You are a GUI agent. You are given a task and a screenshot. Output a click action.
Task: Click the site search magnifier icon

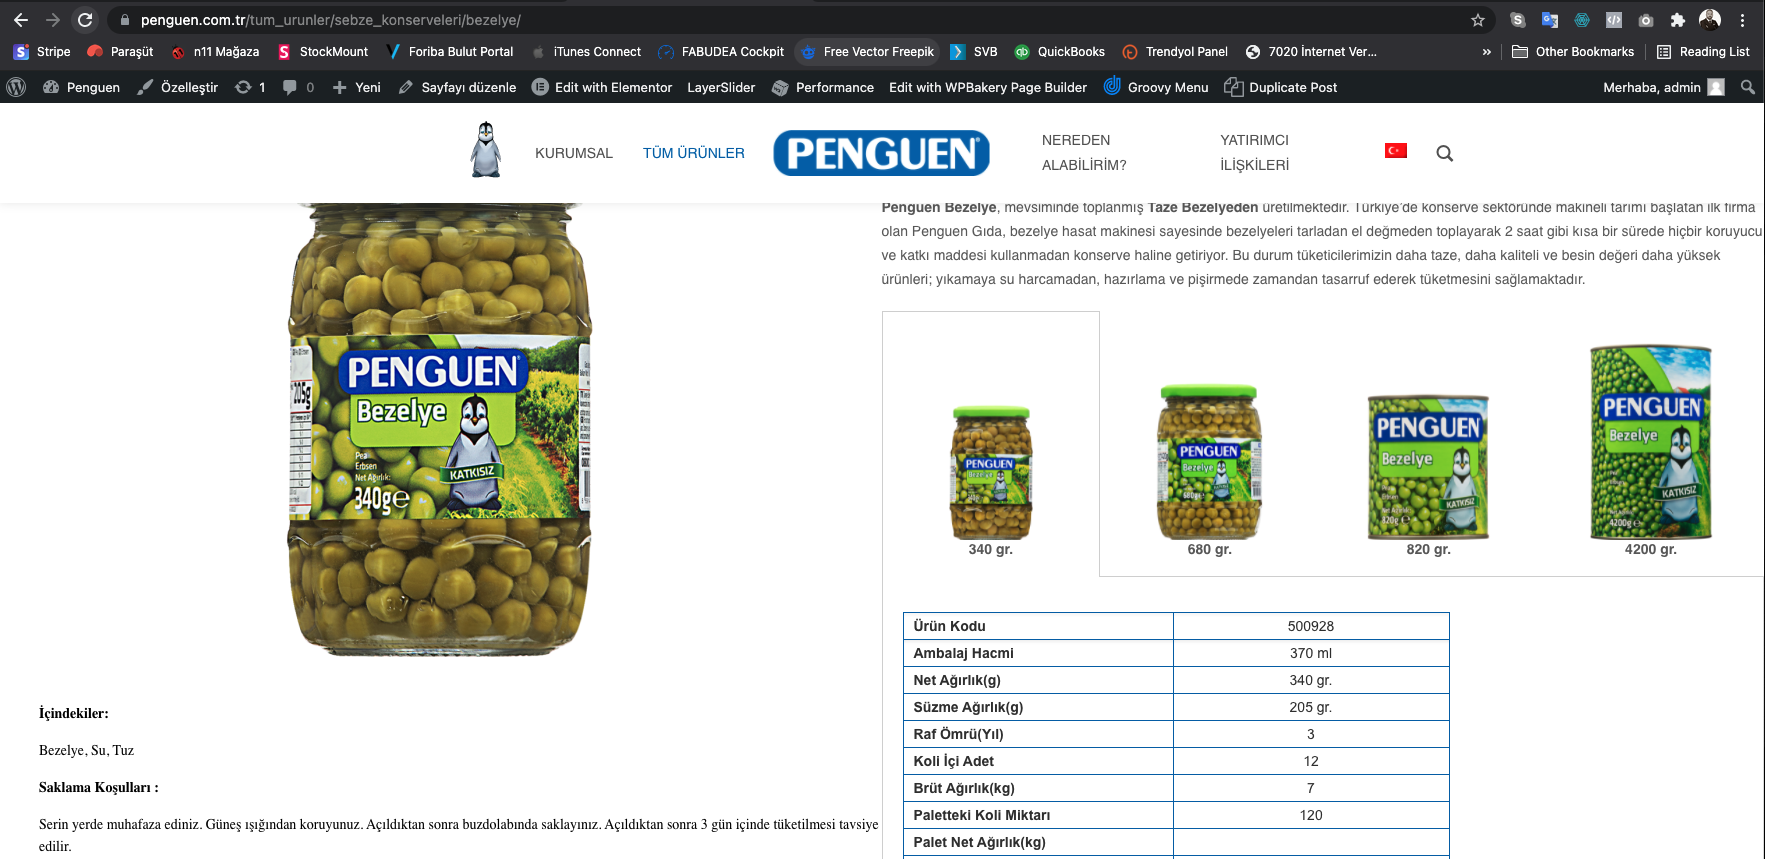1444,153
